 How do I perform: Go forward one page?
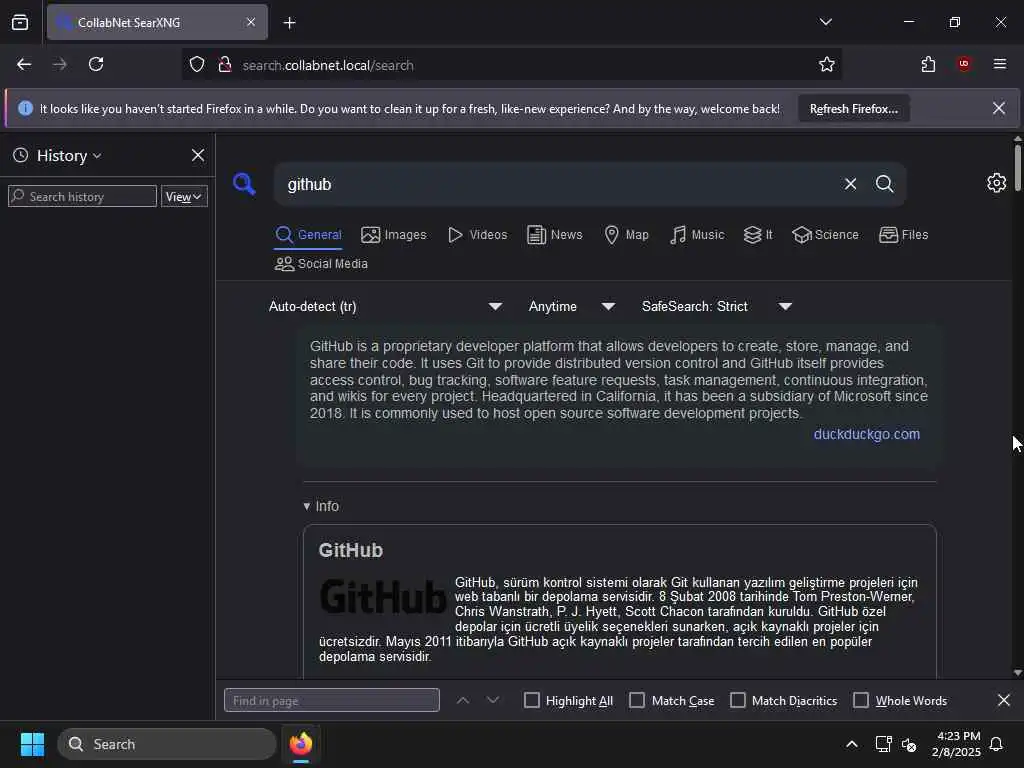[59, 64]
